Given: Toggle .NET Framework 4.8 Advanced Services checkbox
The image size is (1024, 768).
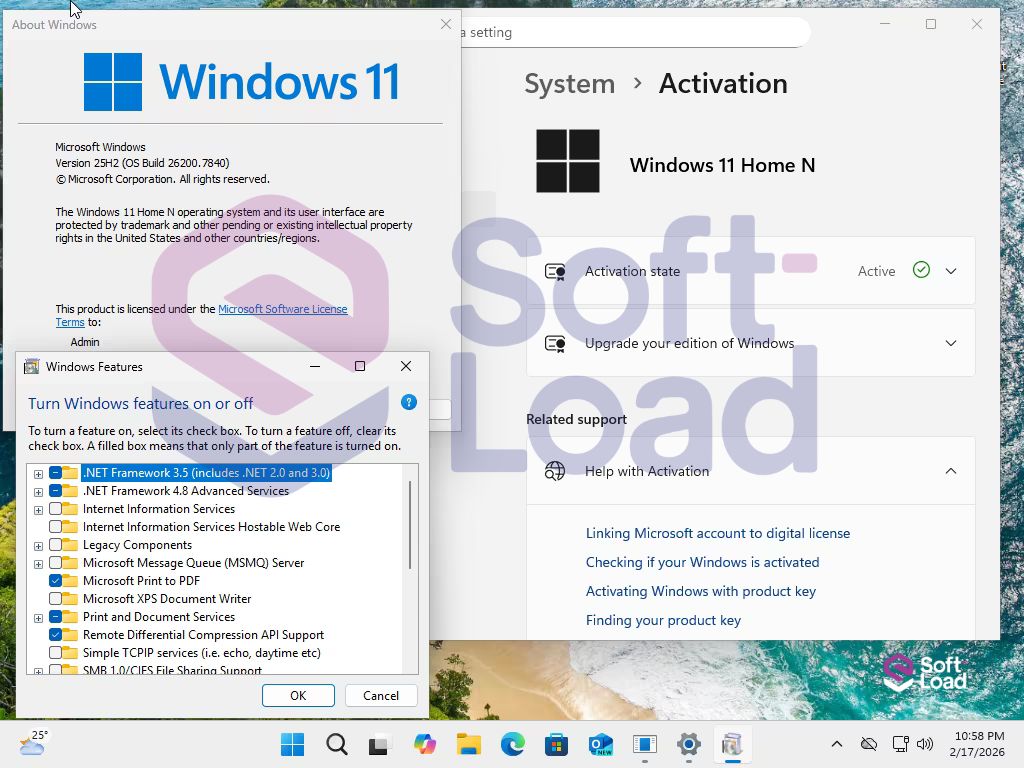Looking at the screenshot, I should [x=56, y=490].
